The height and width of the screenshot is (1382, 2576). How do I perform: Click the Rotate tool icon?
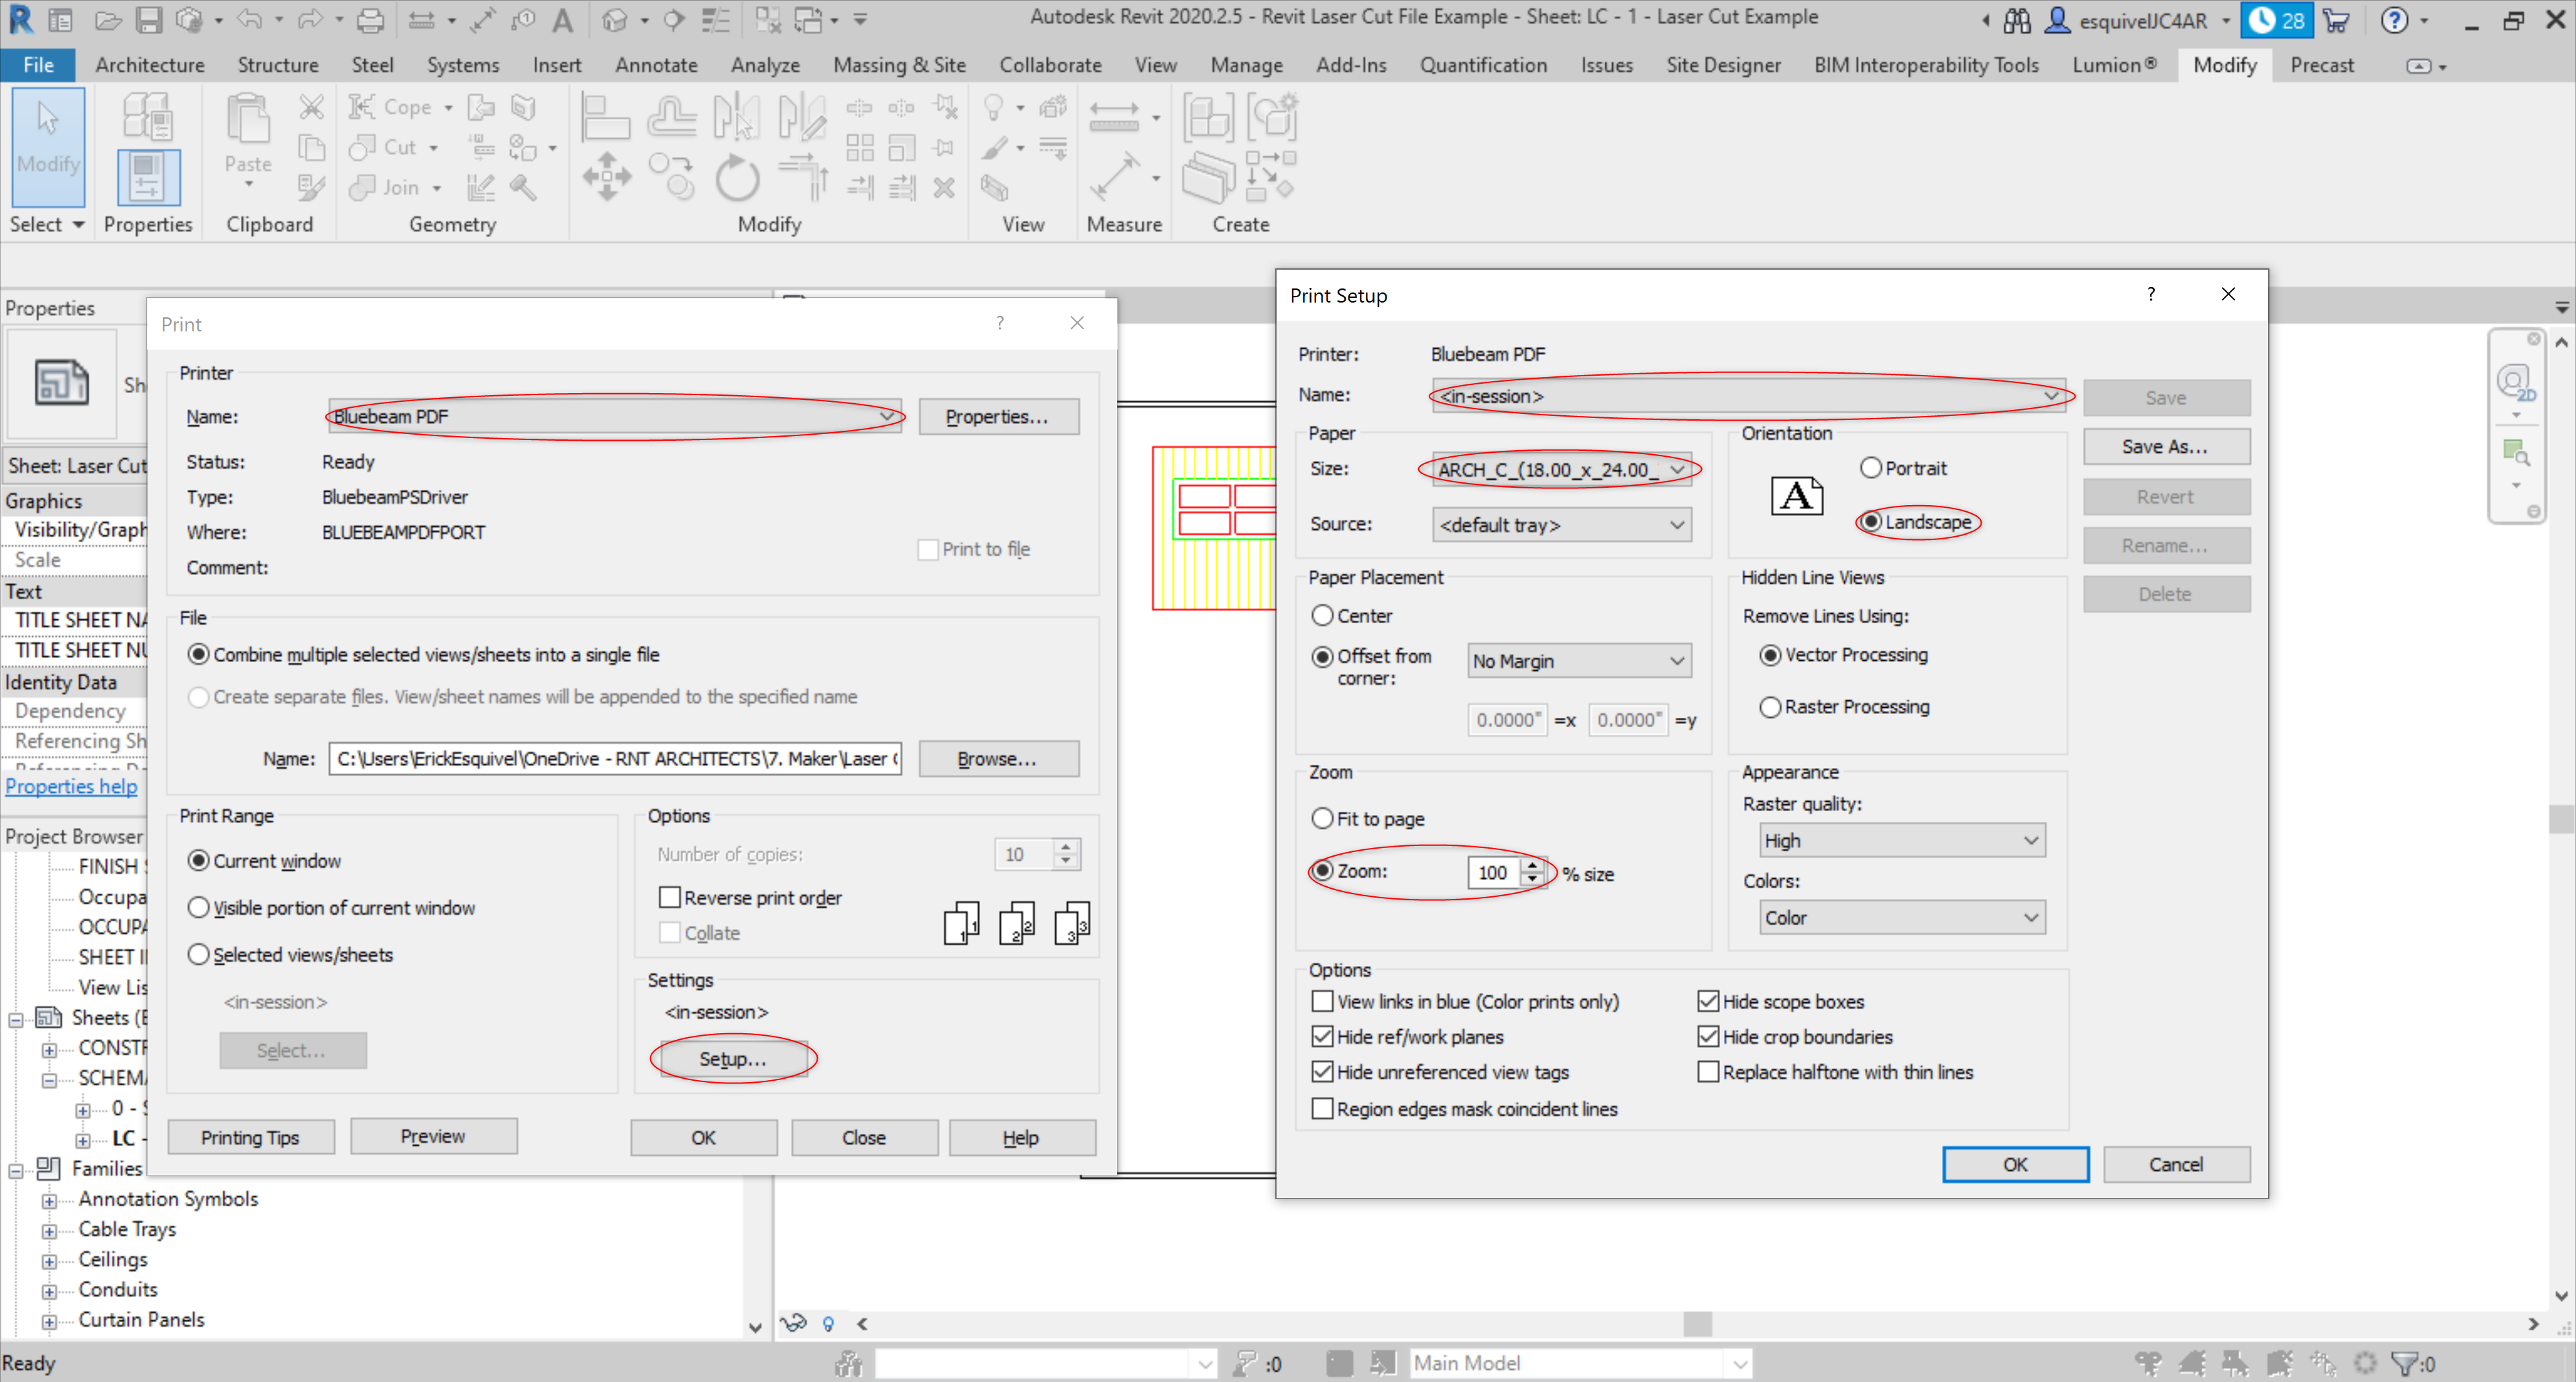738,178
